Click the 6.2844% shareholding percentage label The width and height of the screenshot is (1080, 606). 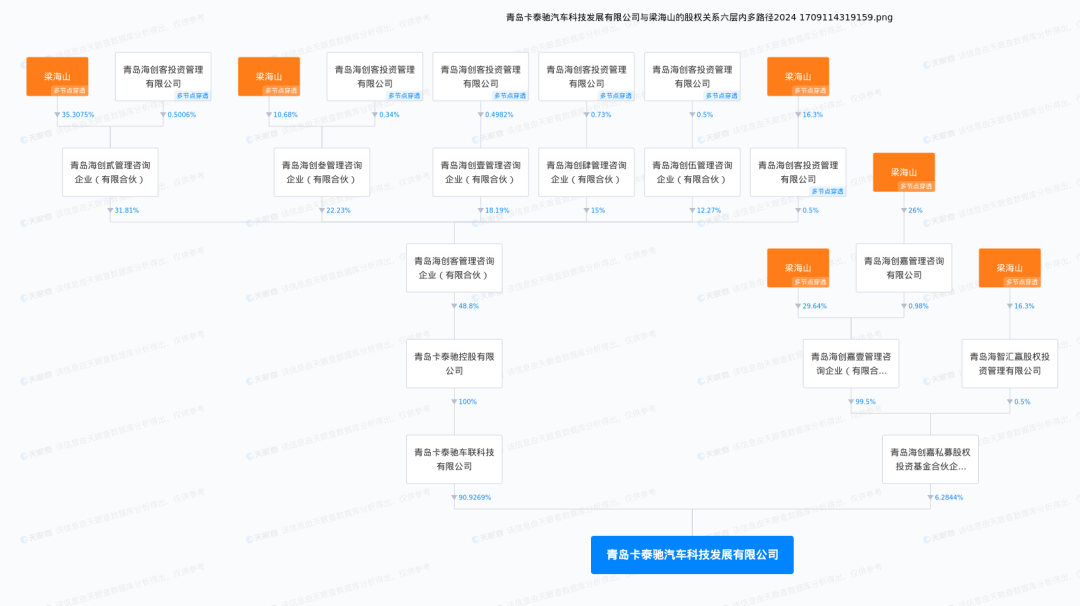point(948,497)
